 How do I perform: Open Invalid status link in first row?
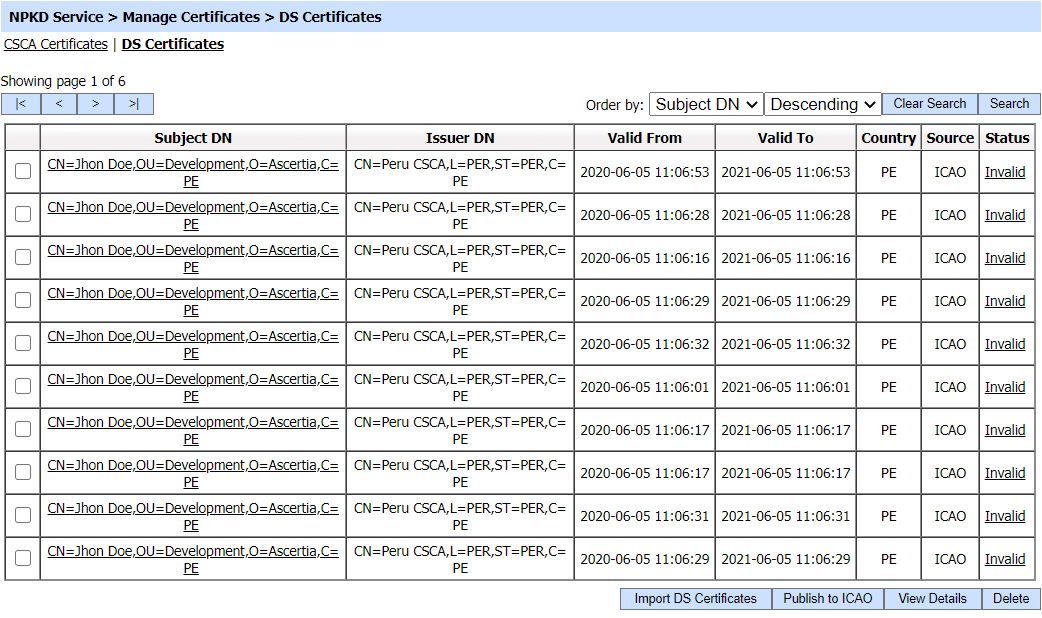pyautogui.click(x=1004, y=172)
